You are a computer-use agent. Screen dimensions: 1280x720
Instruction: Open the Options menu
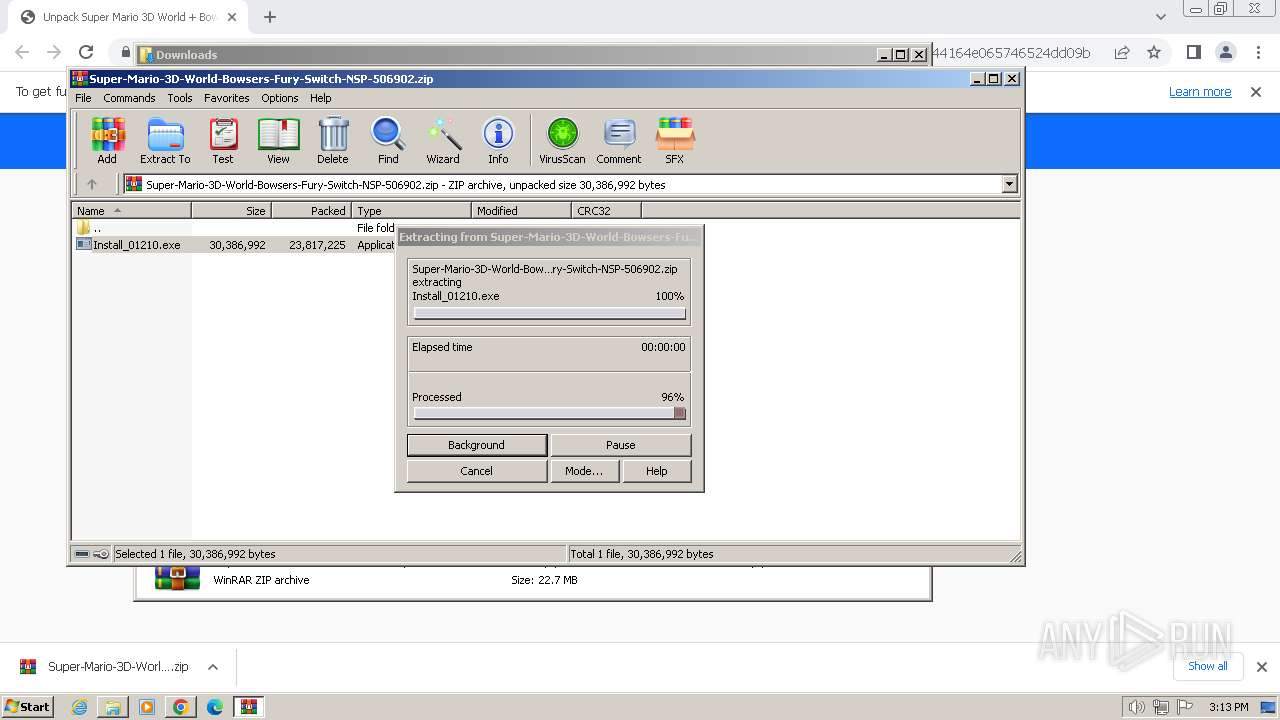pos(280,98)
